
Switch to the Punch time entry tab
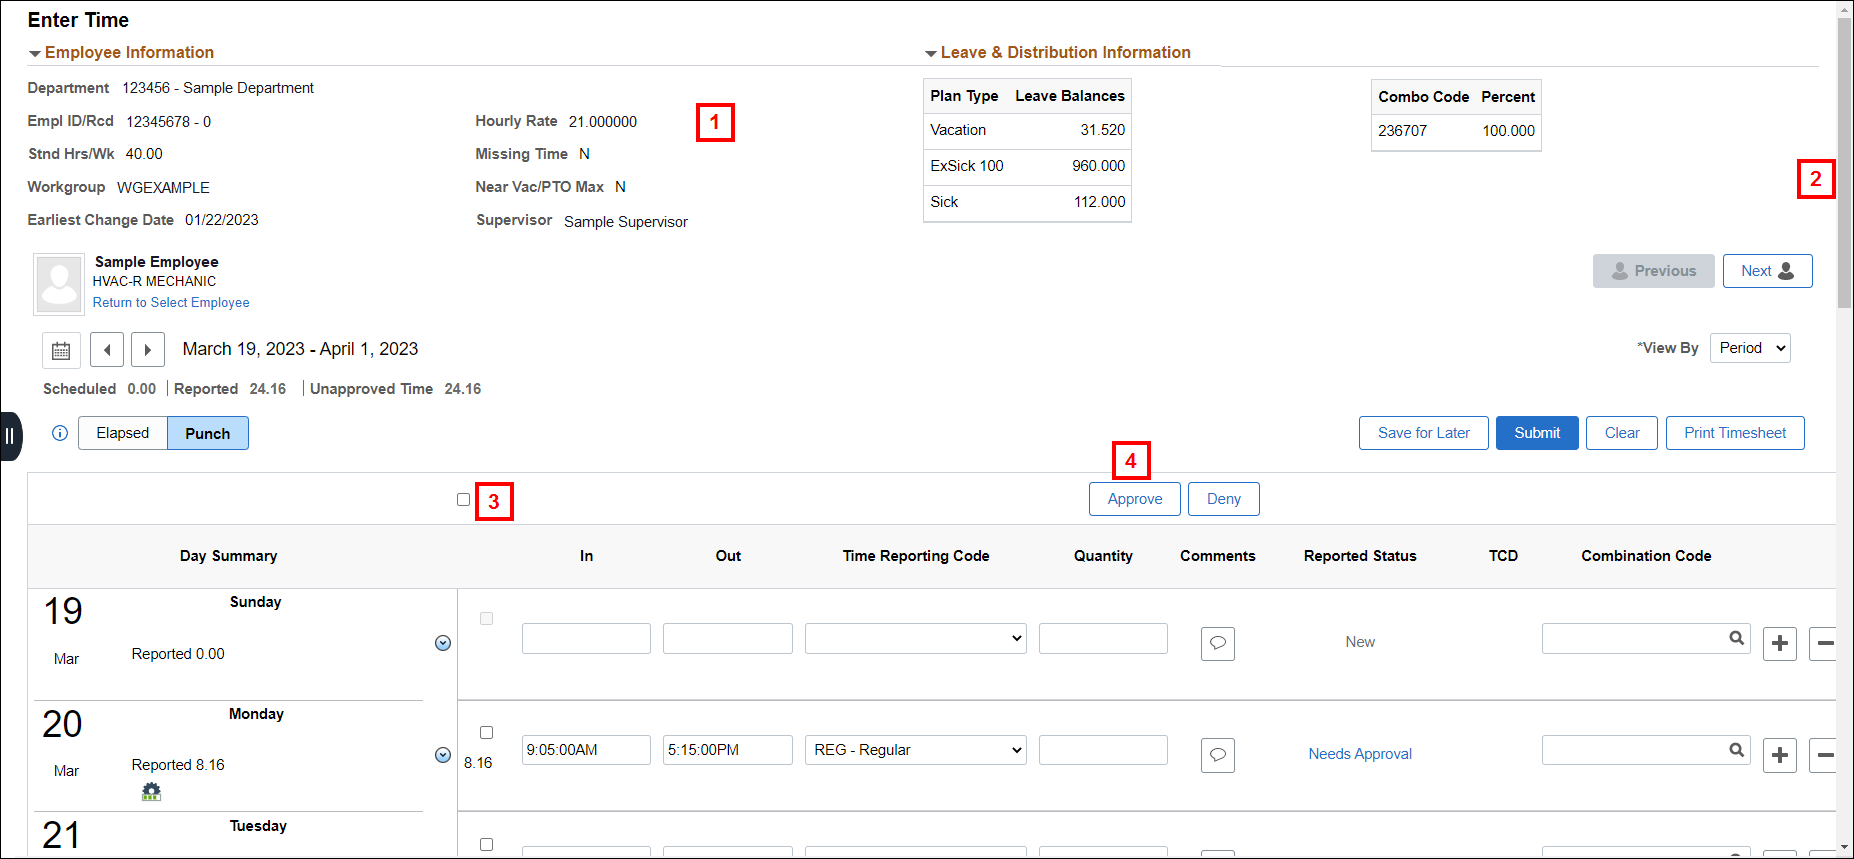208,433
